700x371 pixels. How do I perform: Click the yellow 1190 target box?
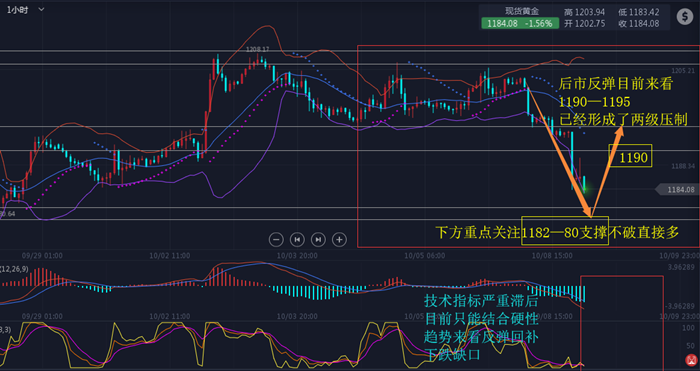tap(630, 156)
